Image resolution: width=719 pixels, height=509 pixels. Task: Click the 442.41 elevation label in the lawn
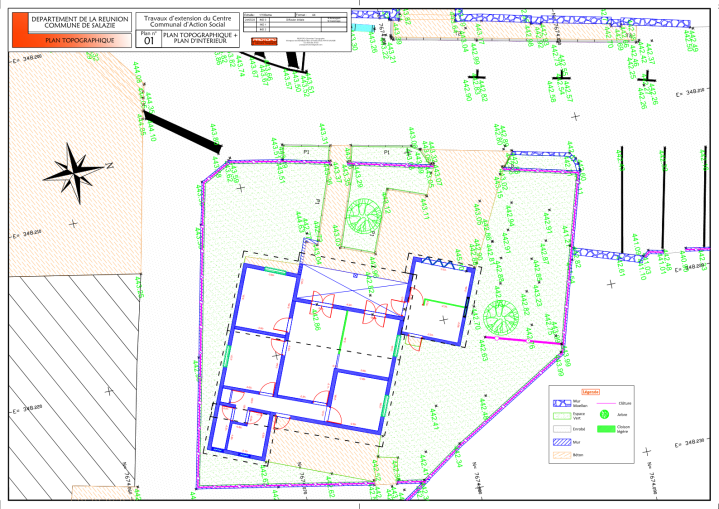(x=434, y=420)
